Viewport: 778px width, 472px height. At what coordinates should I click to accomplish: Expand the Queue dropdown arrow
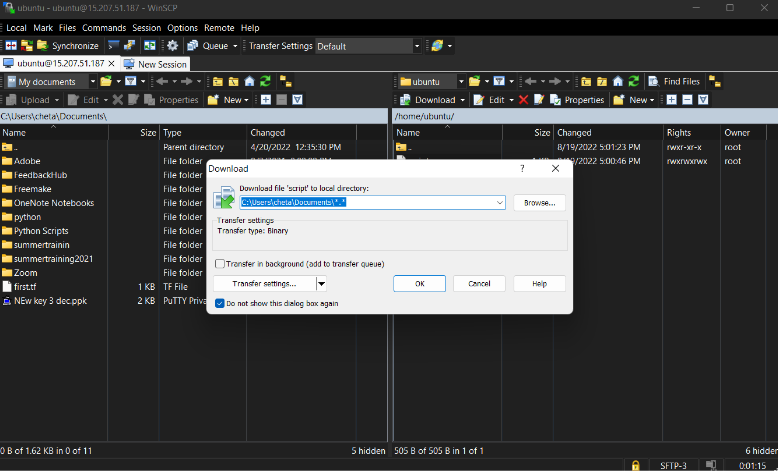(235, 46)
